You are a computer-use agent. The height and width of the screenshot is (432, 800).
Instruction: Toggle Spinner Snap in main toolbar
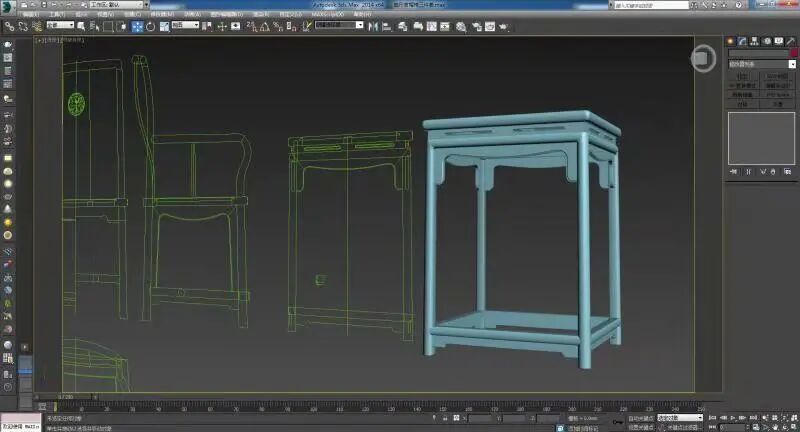pos(291,26)
